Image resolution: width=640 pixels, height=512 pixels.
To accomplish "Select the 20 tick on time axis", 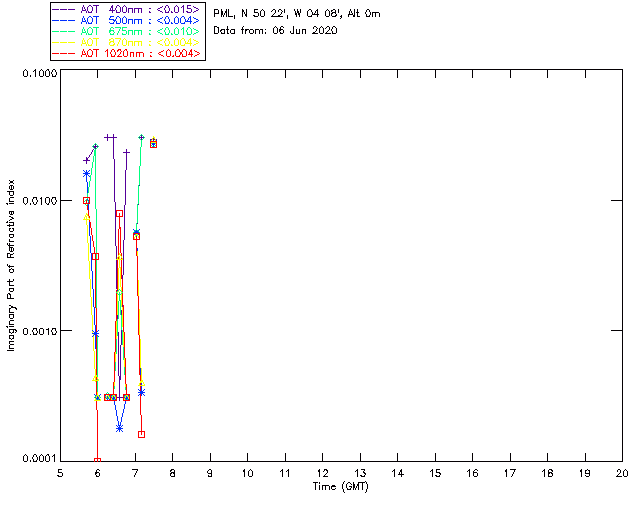I will [621, 473].
